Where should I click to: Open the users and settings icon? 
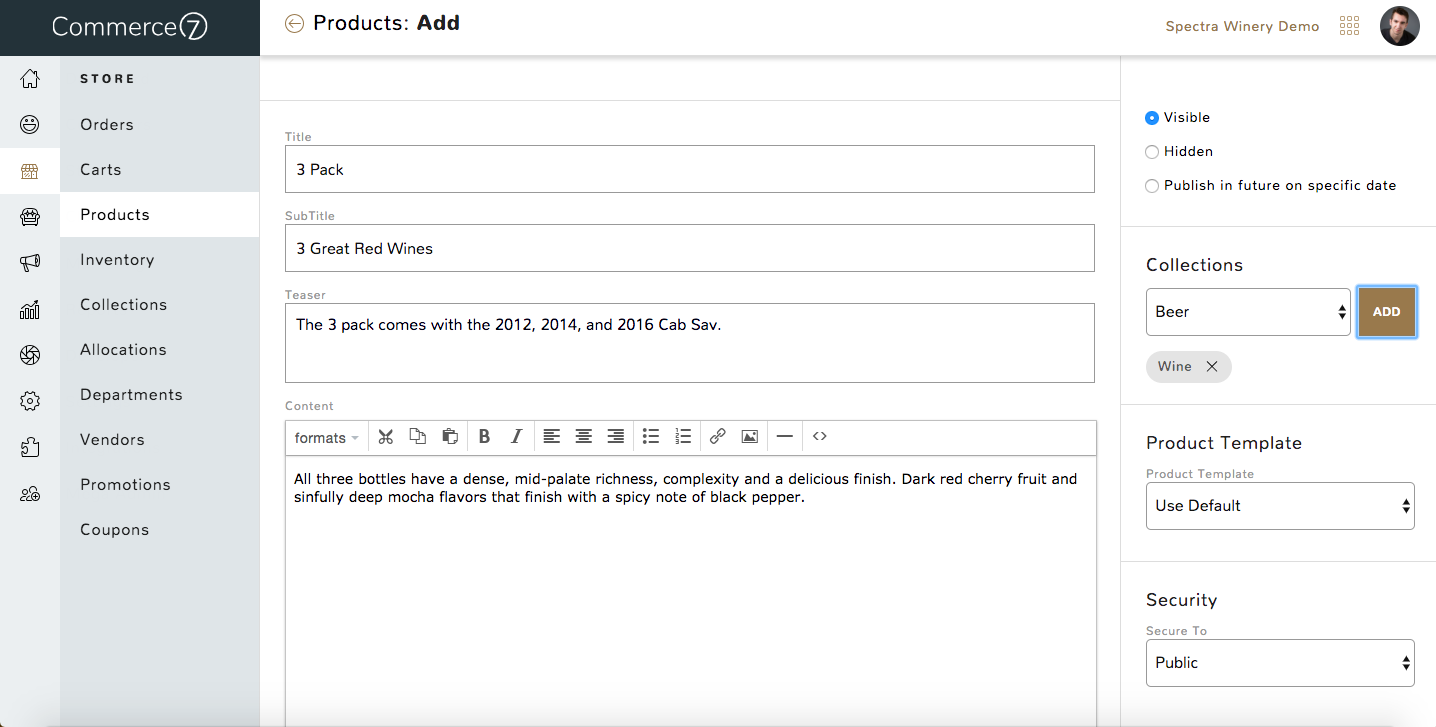[x=30, y=493]
